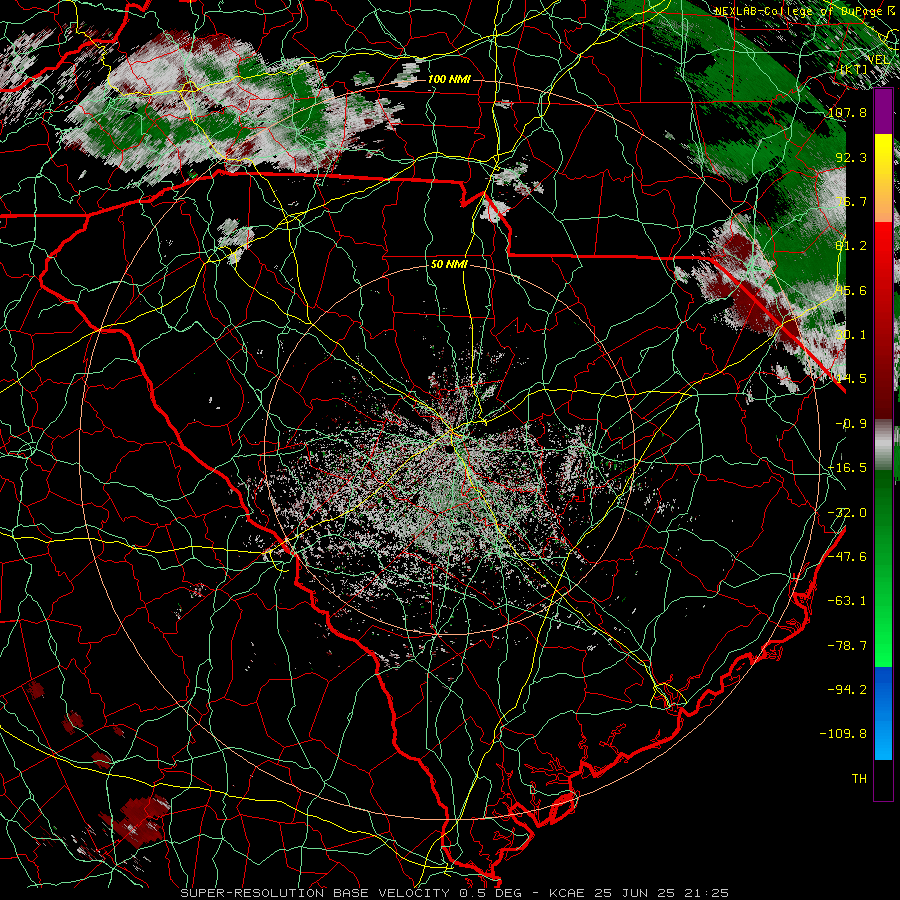Screen dimensions: 900x900
Task: Click the 14.5 legend value
Action: pos(851,379)
